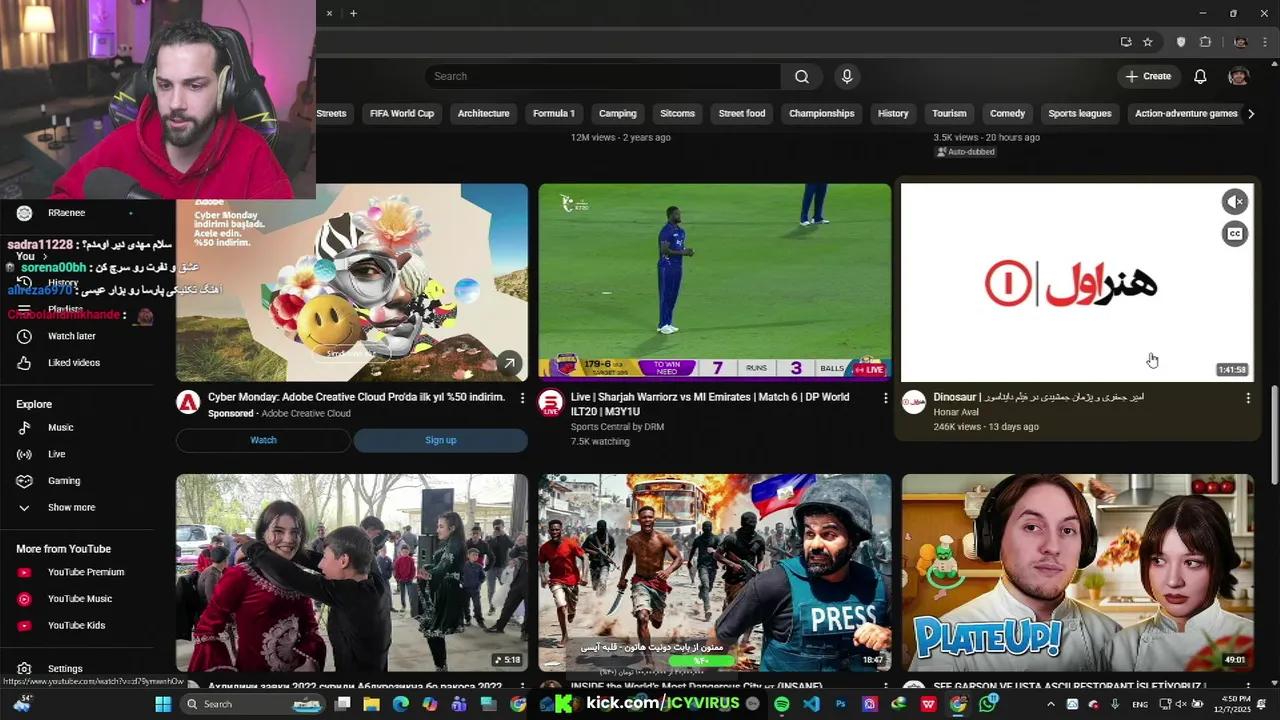Open options for Adobe Cyber Monday ad
1280x720 pixels.
(x=522, y=398)
